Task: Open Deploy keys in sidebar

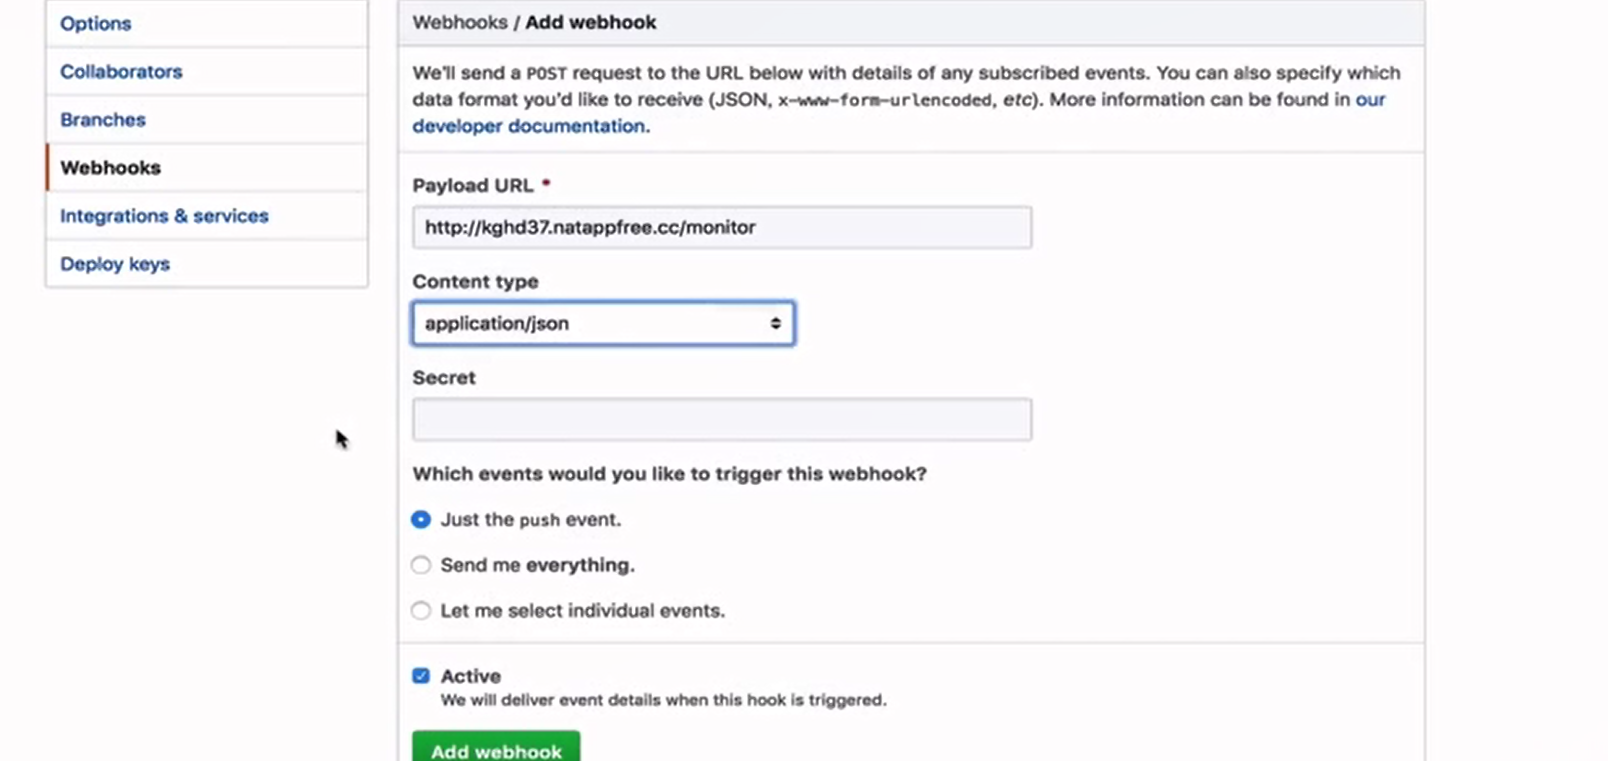Action: click(x=206, y=263)
